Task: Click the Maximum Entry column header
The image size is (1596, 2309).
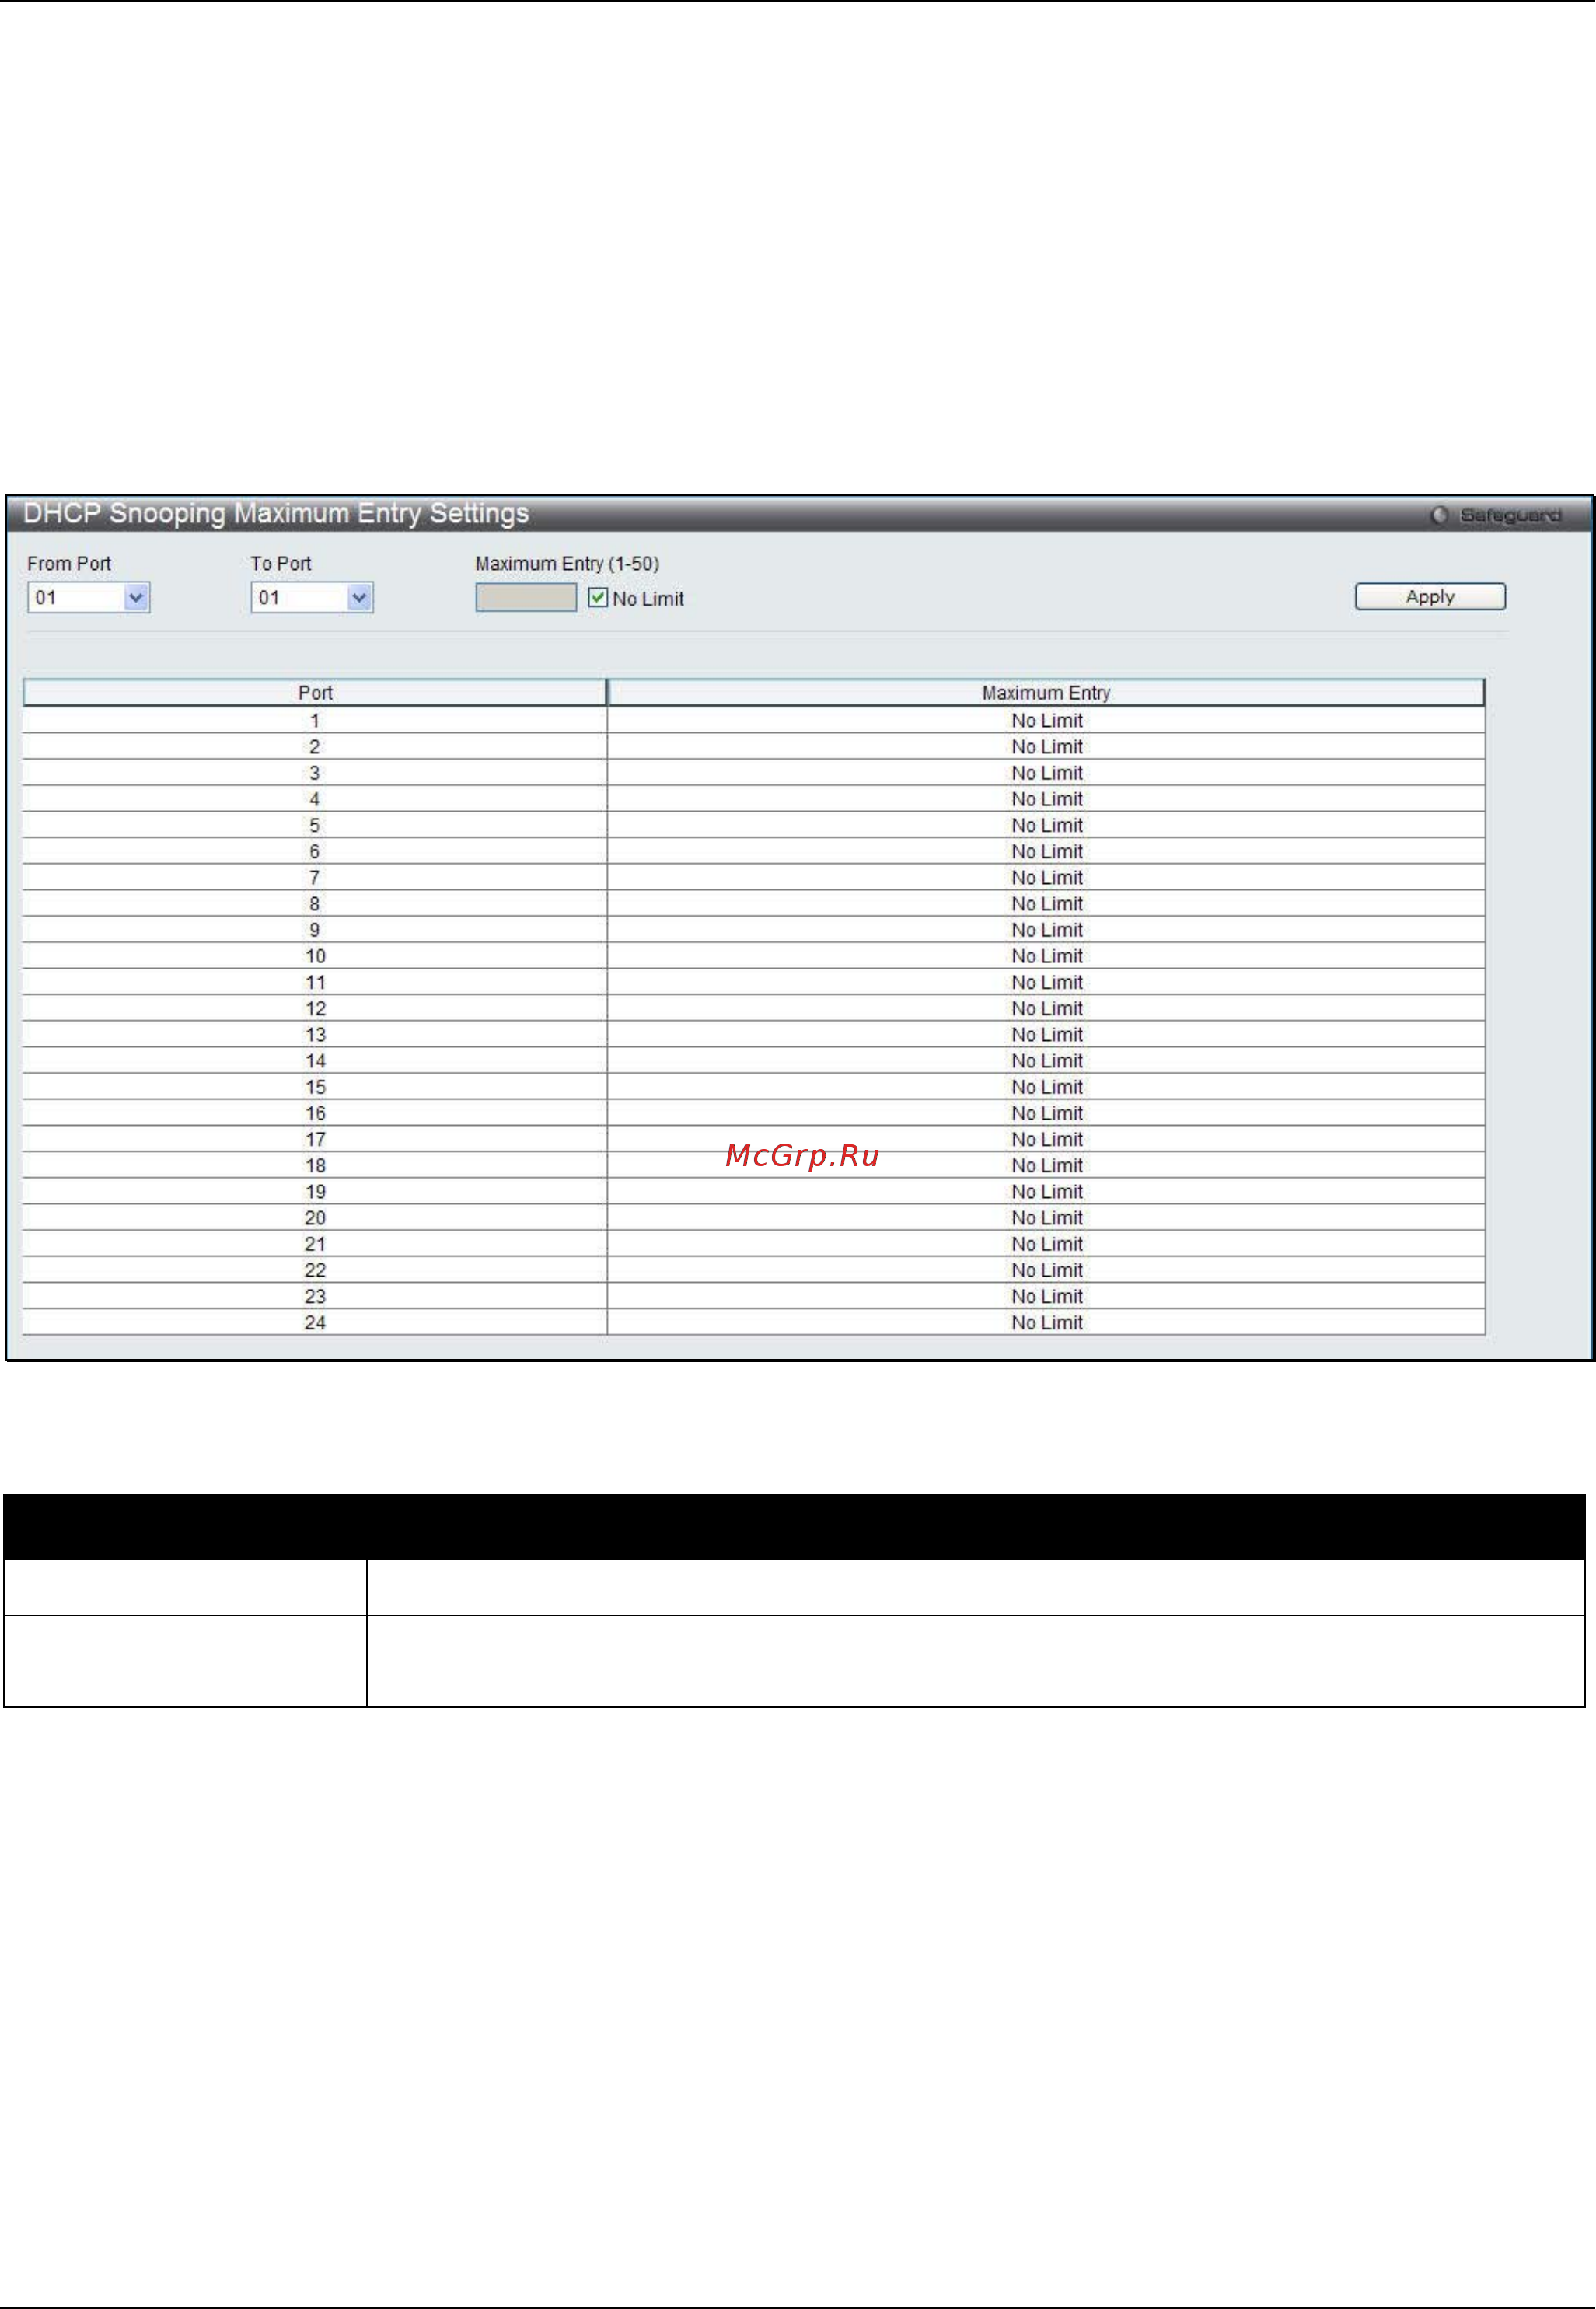Action: (1046, 693)
